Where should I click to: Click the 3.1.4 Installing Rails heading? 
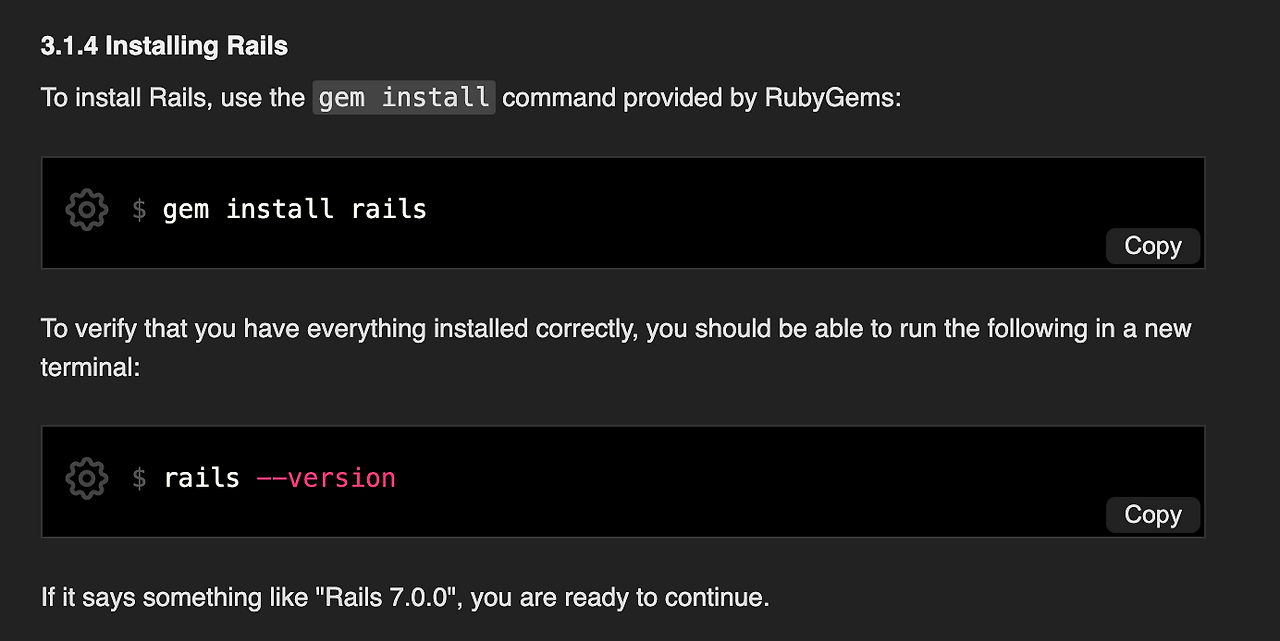[x=164, y=46]
